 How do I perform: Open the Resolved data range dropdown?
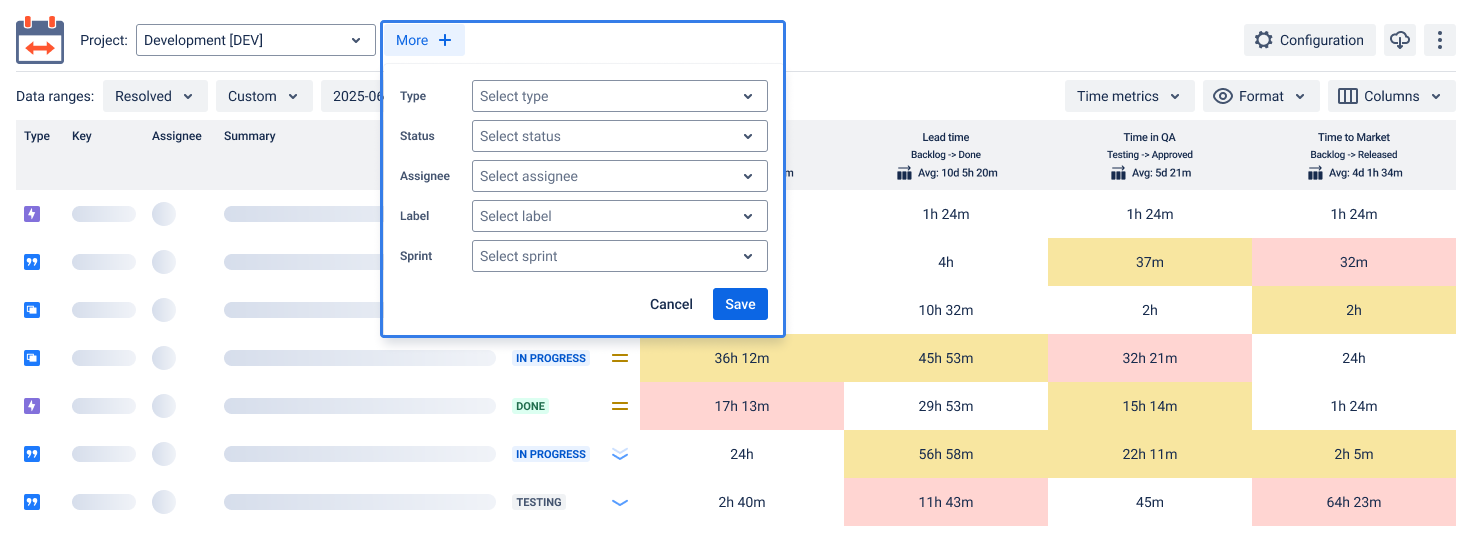point(155,96)
